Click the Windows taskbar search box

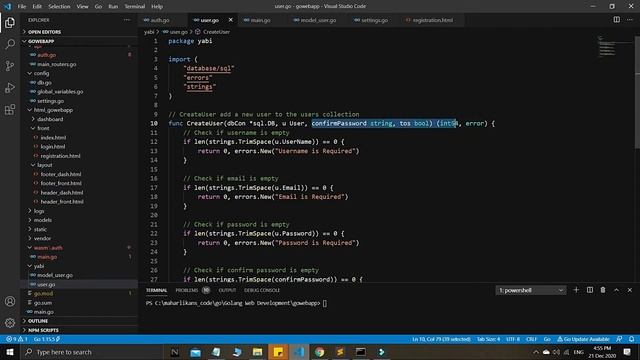tap(91, 352)
